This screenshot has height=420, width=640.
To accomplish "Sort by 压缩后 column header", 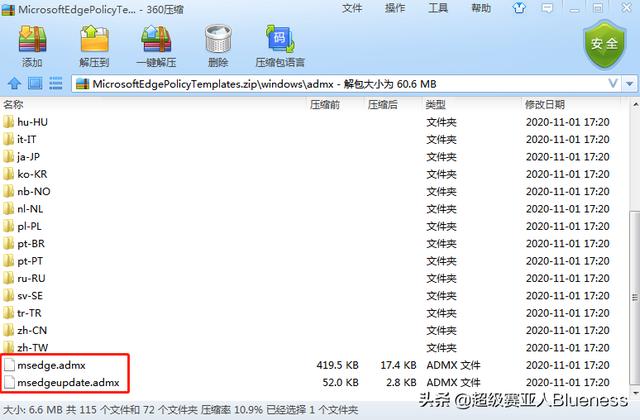I will tap(382, 104).
